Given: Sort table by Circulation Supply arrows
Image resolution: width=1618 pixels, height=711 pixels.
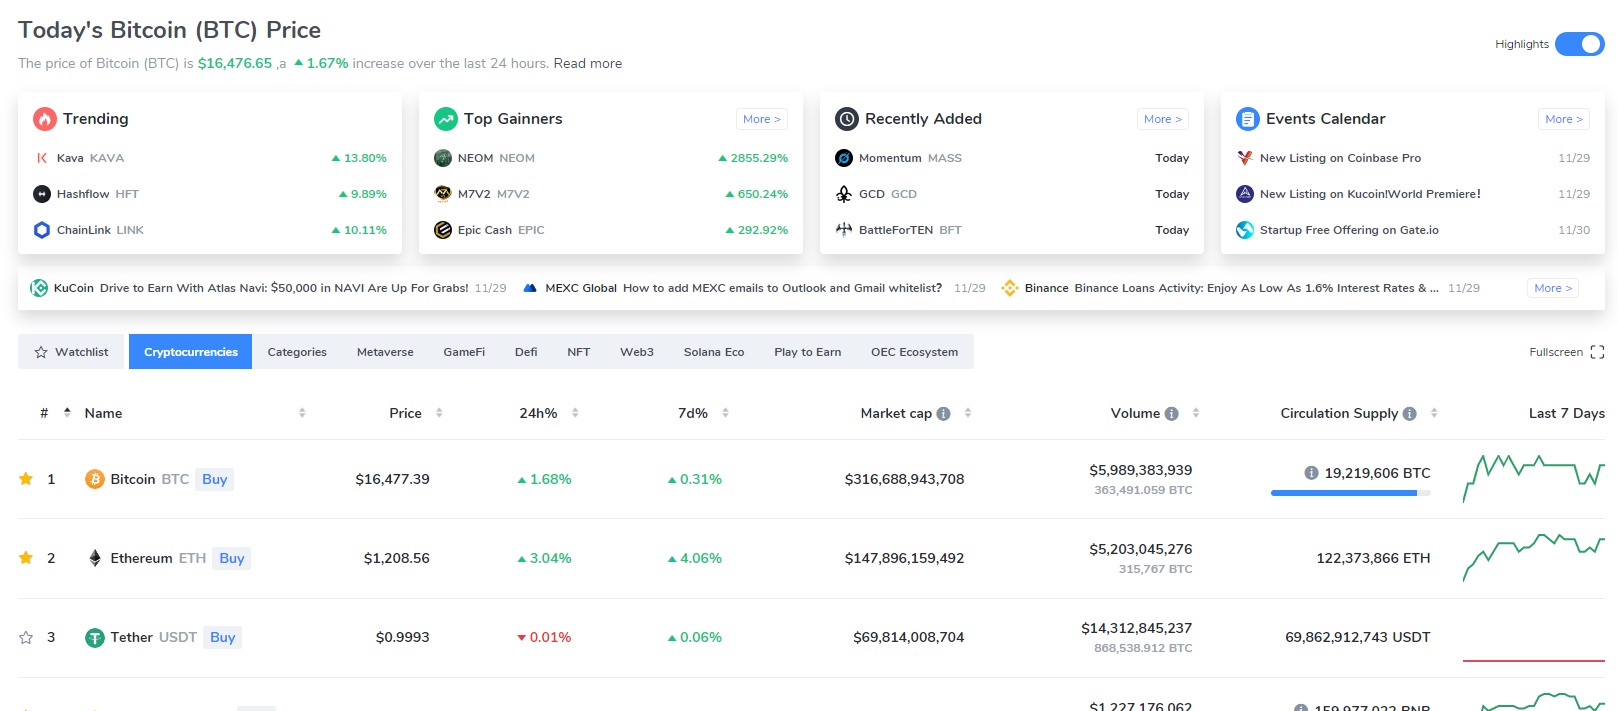Looking at the screenshot, I should [1434, 413].
